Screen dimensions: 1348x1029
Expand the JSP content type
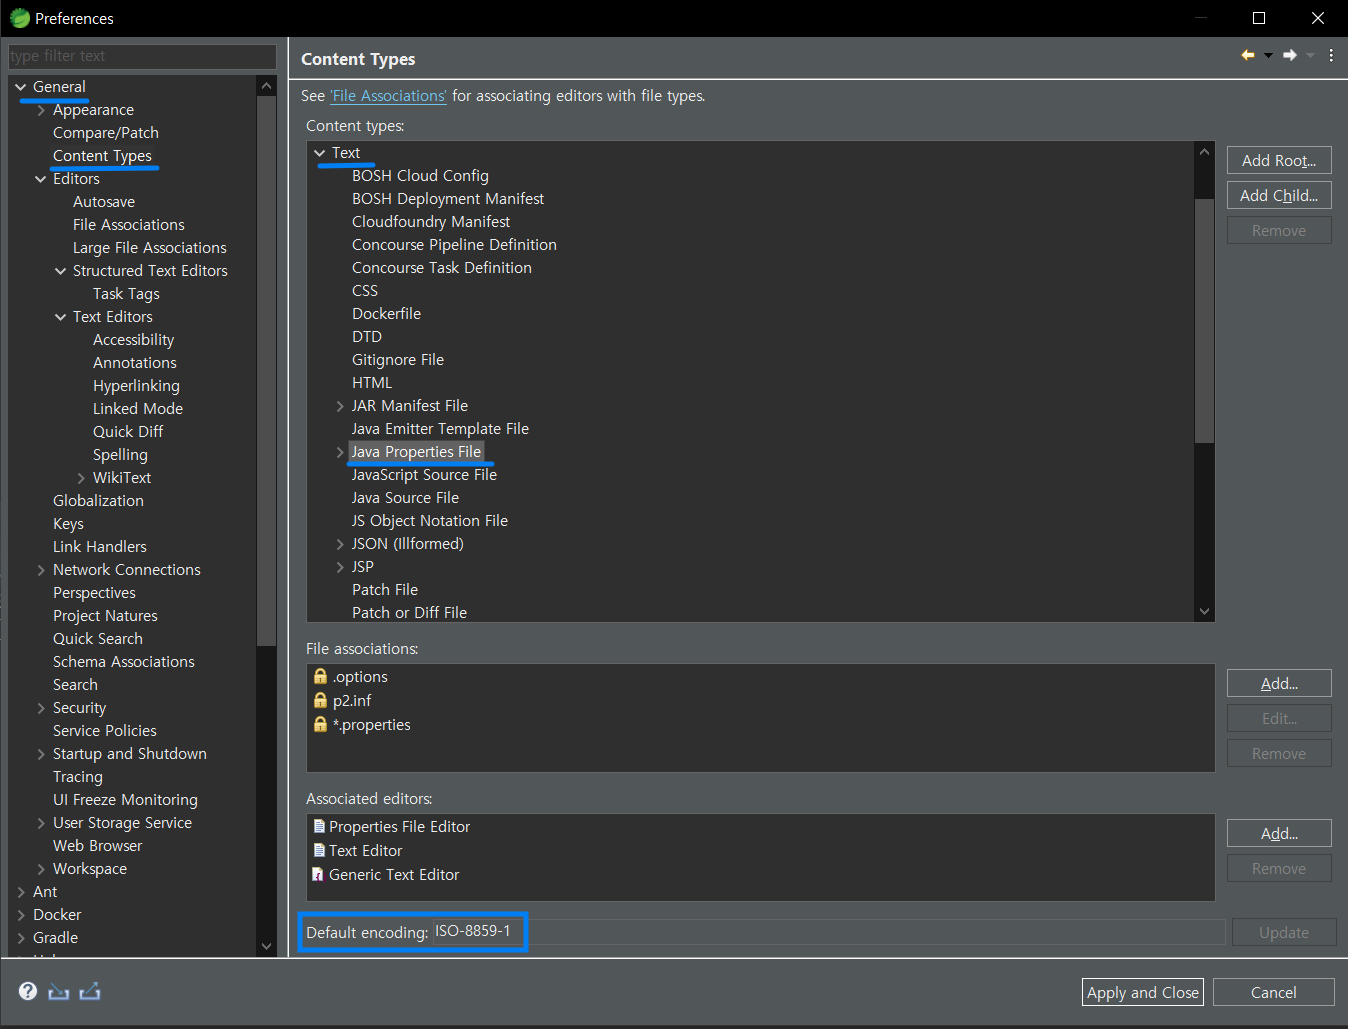pos(340,567)
